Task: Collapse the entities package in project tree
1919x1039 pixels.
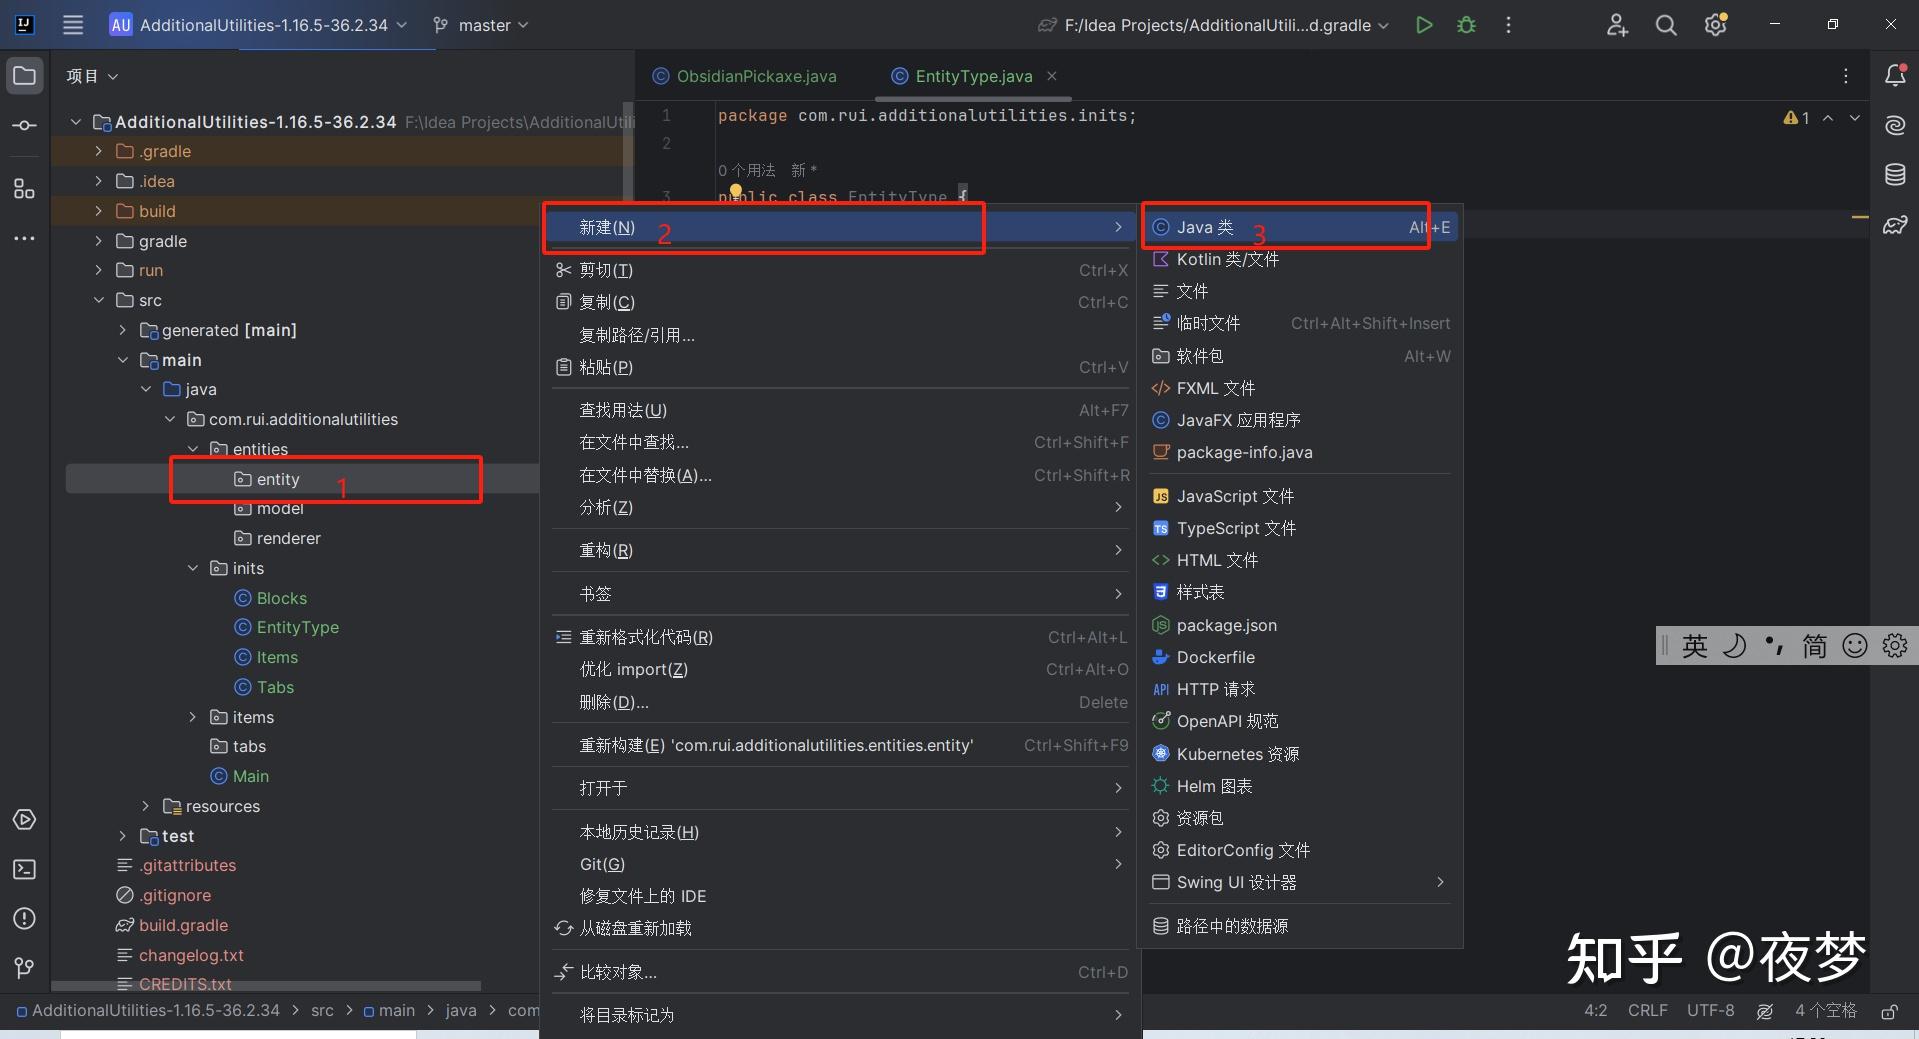Action: [193, 449]
